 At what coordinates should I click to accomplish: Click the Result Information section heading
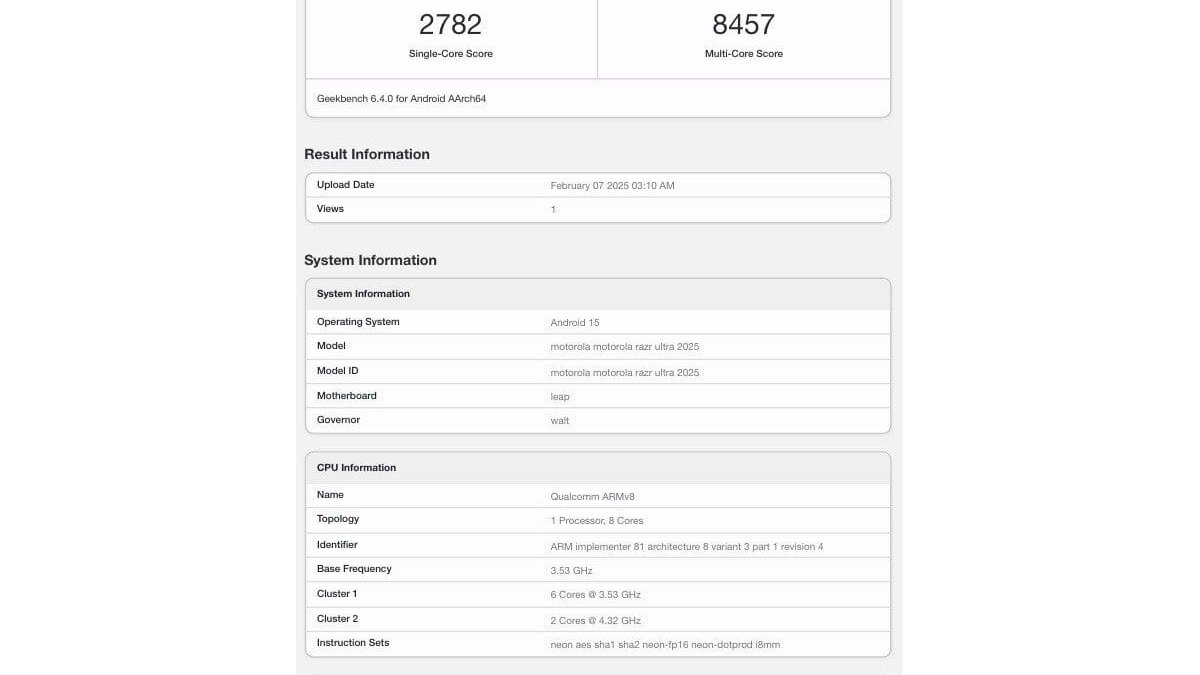[366, 153]
